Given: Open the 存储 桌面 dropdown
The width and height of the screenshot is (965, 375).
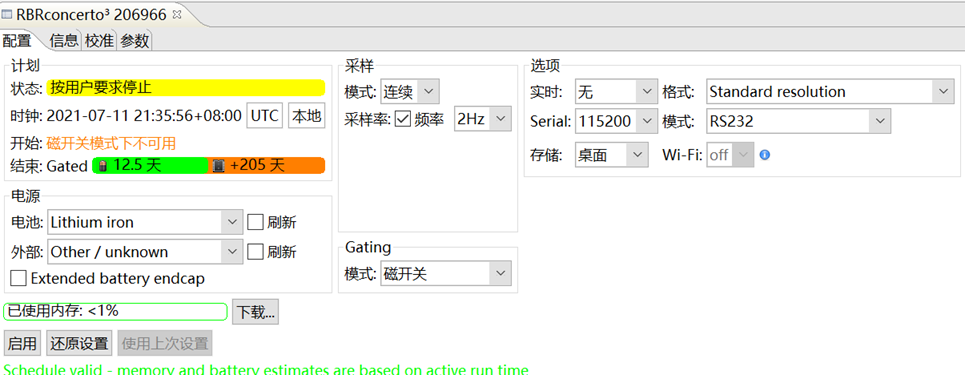Looking at the screenshot, I should (x=612, y=155).
